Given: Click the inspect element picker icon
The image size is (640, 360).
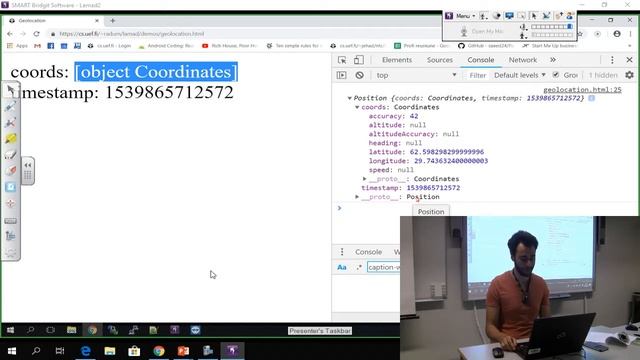Looking at the screenshot, I should 342,60.
